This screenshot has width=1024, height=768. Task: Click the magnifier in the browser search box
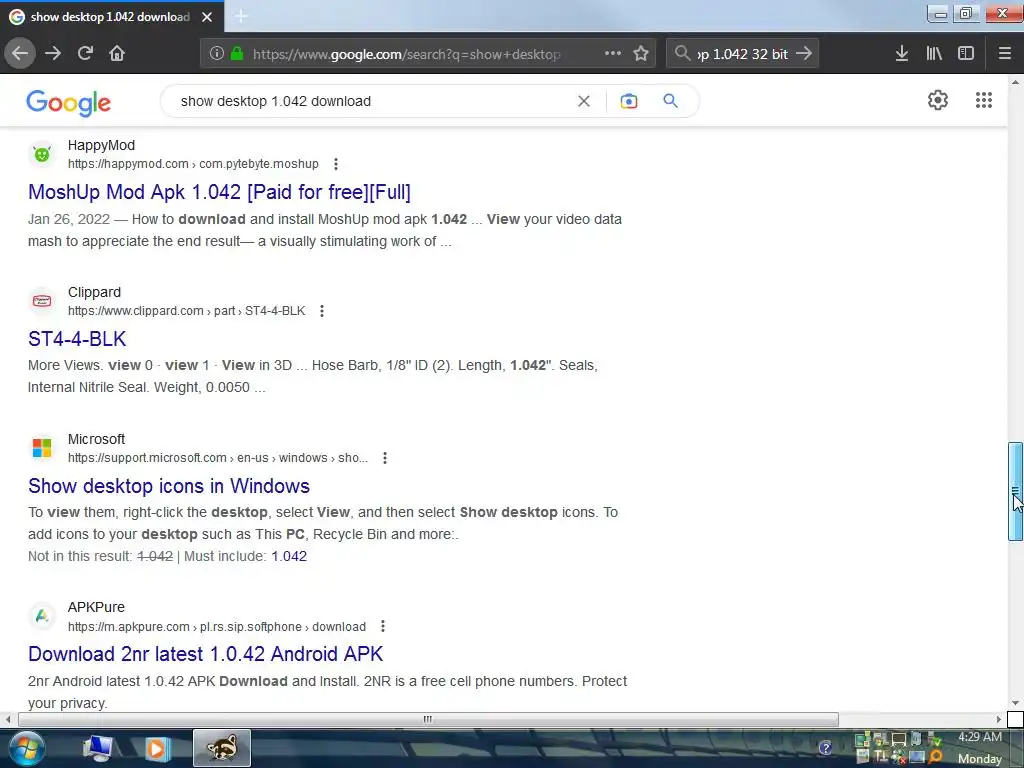pos(682,54)
